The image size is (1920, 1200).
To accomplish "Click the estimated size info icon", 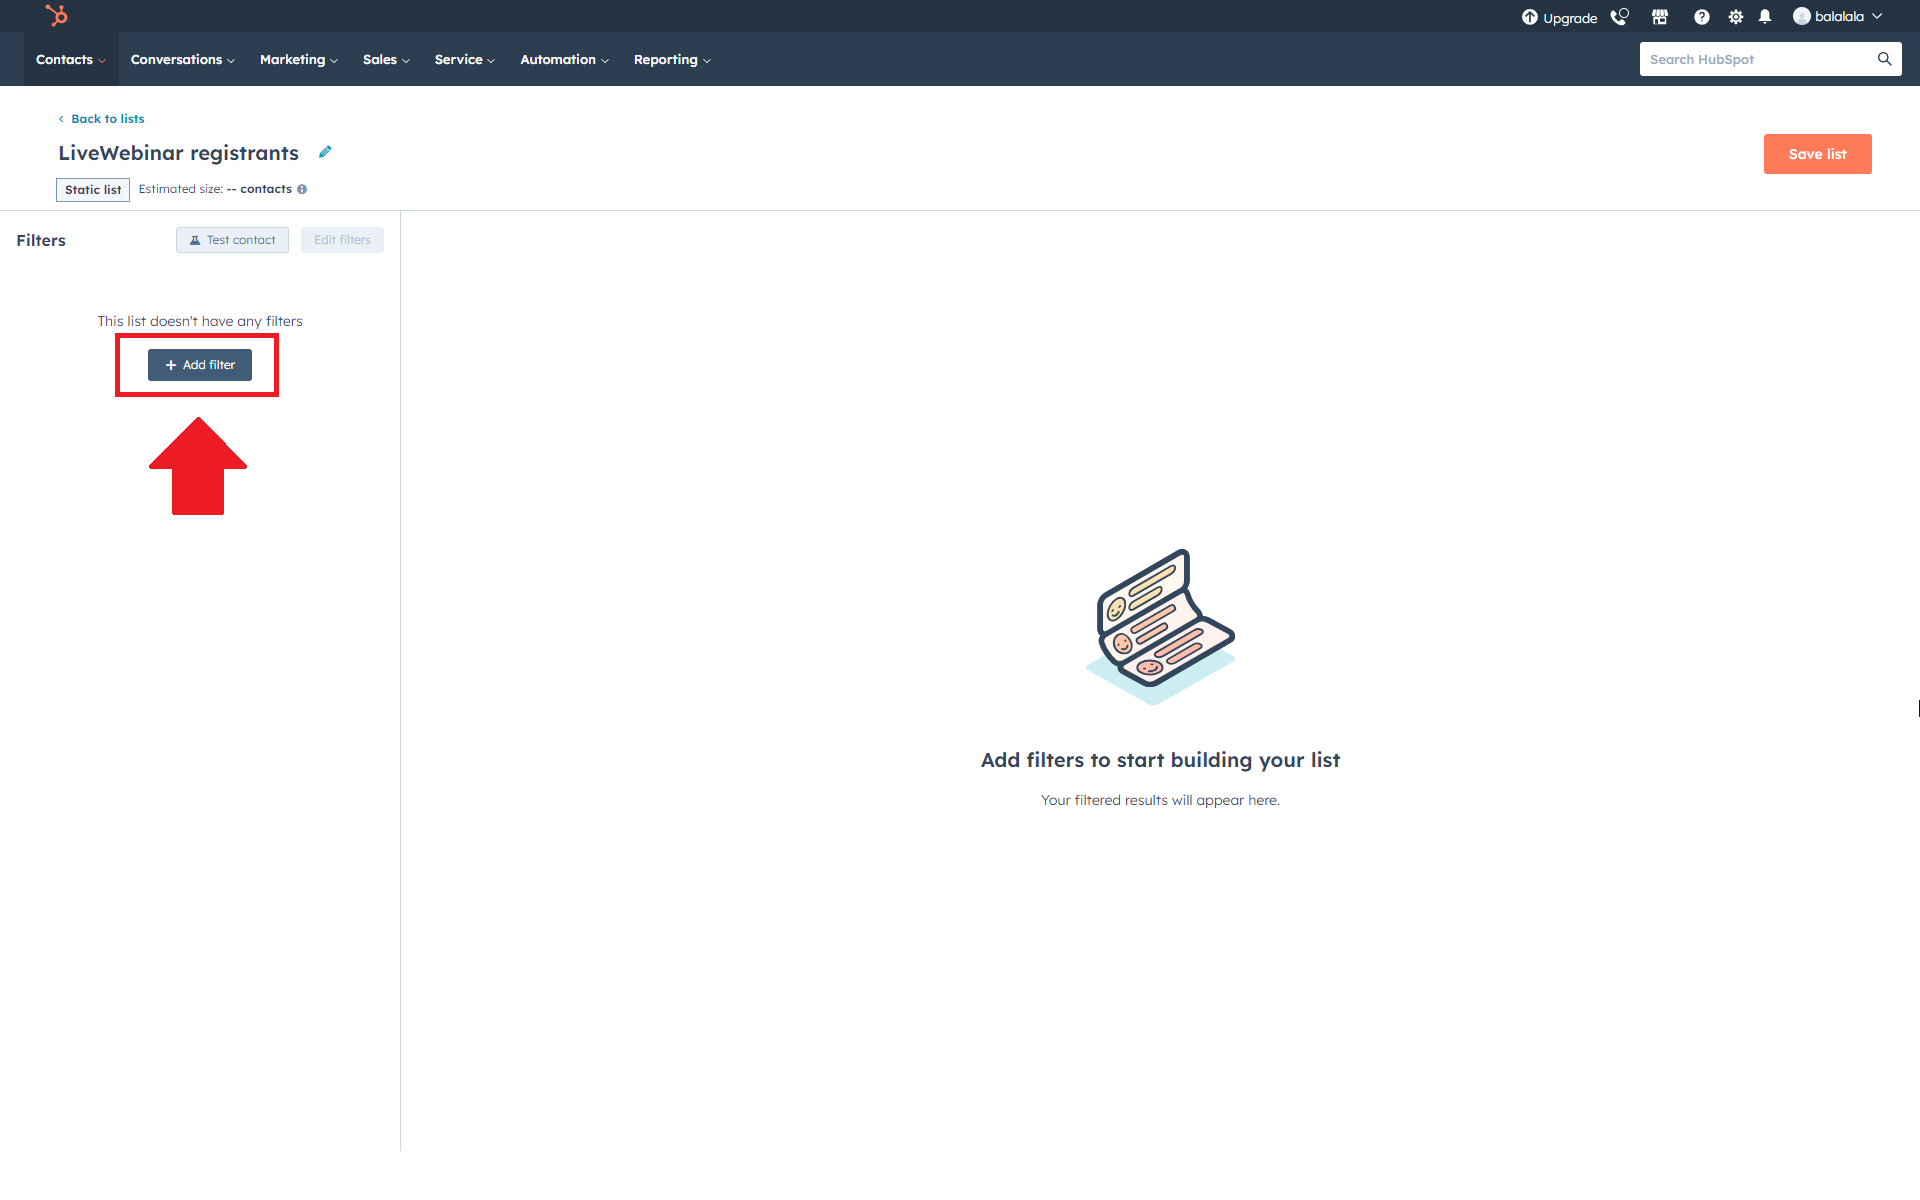I will [302, 189].
